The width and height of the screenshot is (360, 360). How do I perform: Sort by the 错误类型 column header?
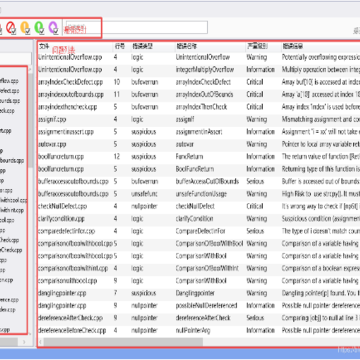[x=142, y=46]
